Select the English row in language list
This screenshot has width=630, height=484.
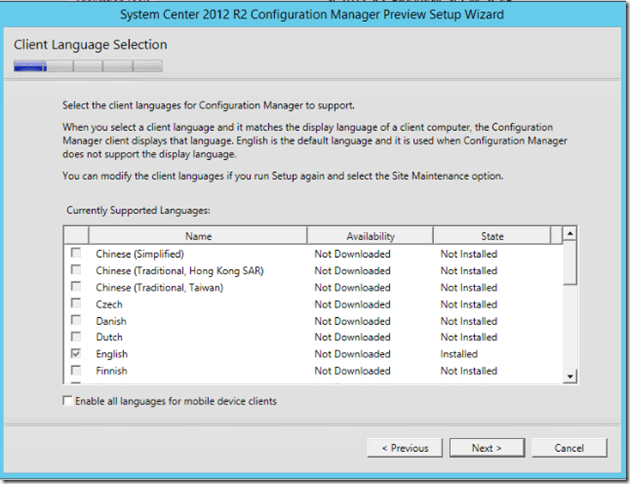tap(200, 354)
